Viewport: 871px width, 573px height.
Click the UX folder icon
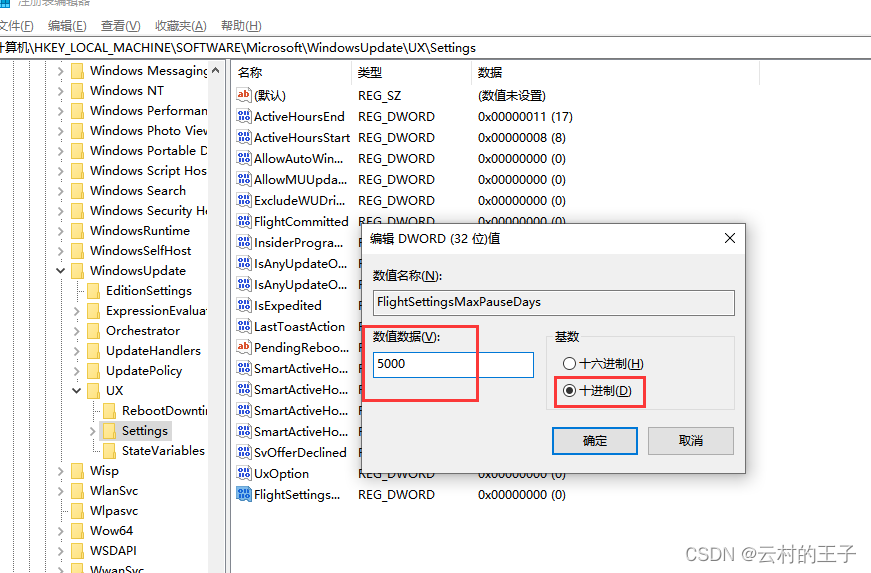coord(94,390)
